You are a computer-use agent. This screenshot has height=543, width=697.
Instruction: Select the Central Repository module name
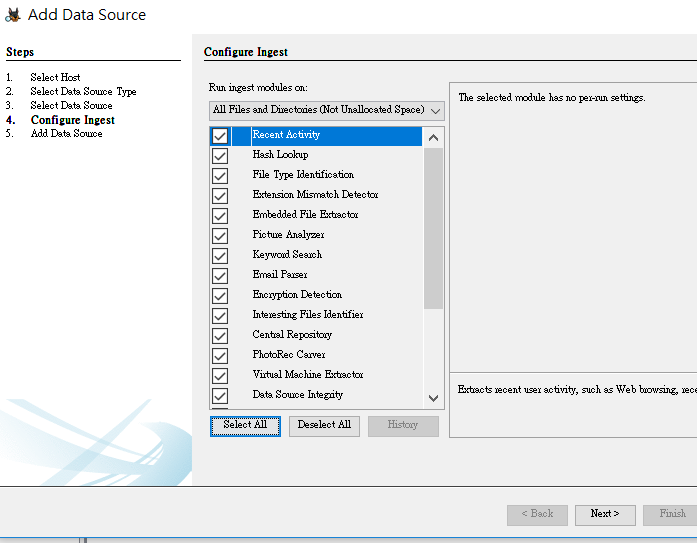pos(292,335)
